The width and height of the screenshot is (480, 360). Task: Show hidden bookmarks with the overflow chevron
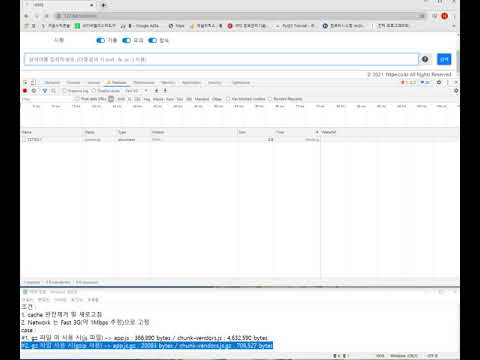pyautogui.click(x=454, y=26)
